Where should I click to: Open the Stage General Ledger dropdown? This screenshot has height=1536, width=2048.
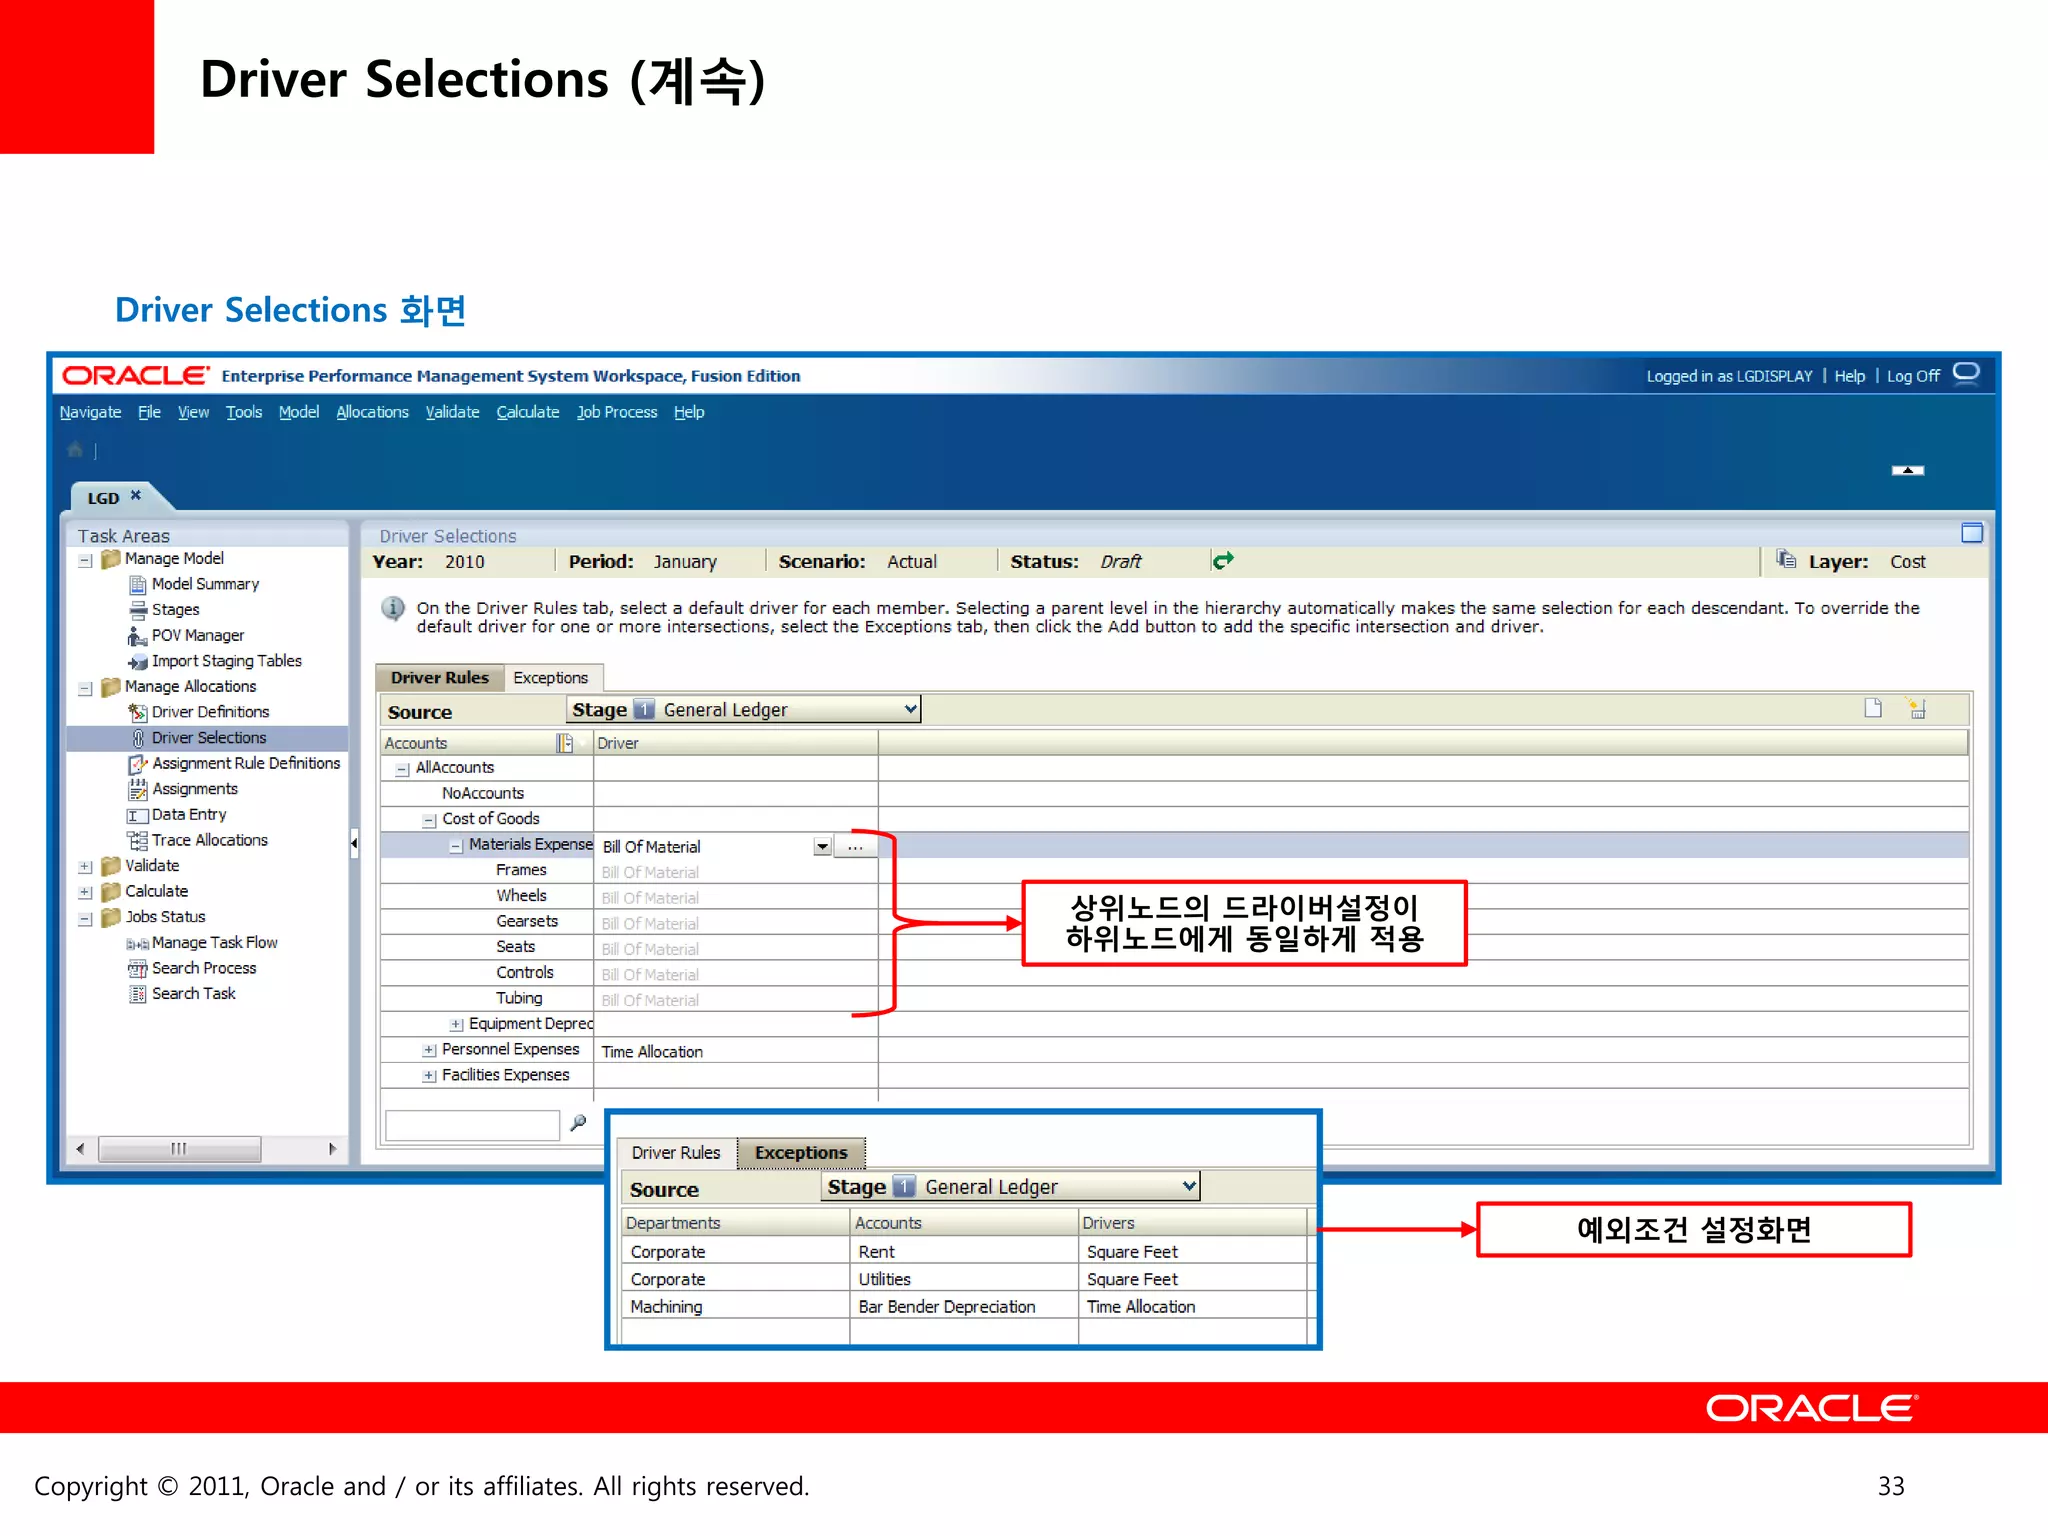(x=909, y=709)
